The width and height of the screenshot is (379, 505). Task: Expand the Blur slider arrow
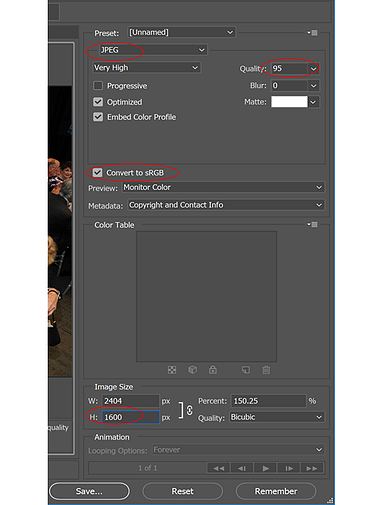point(313,86)
